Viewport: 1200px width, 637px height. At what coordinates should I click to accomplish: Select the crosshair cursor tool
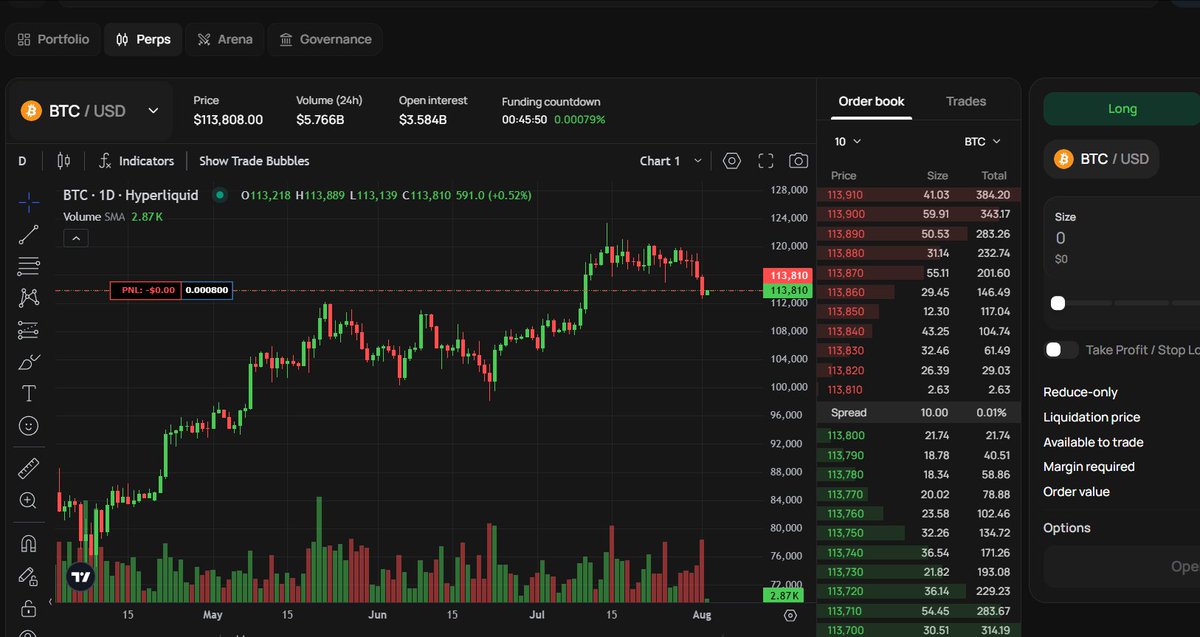click(x=29, y=203)
